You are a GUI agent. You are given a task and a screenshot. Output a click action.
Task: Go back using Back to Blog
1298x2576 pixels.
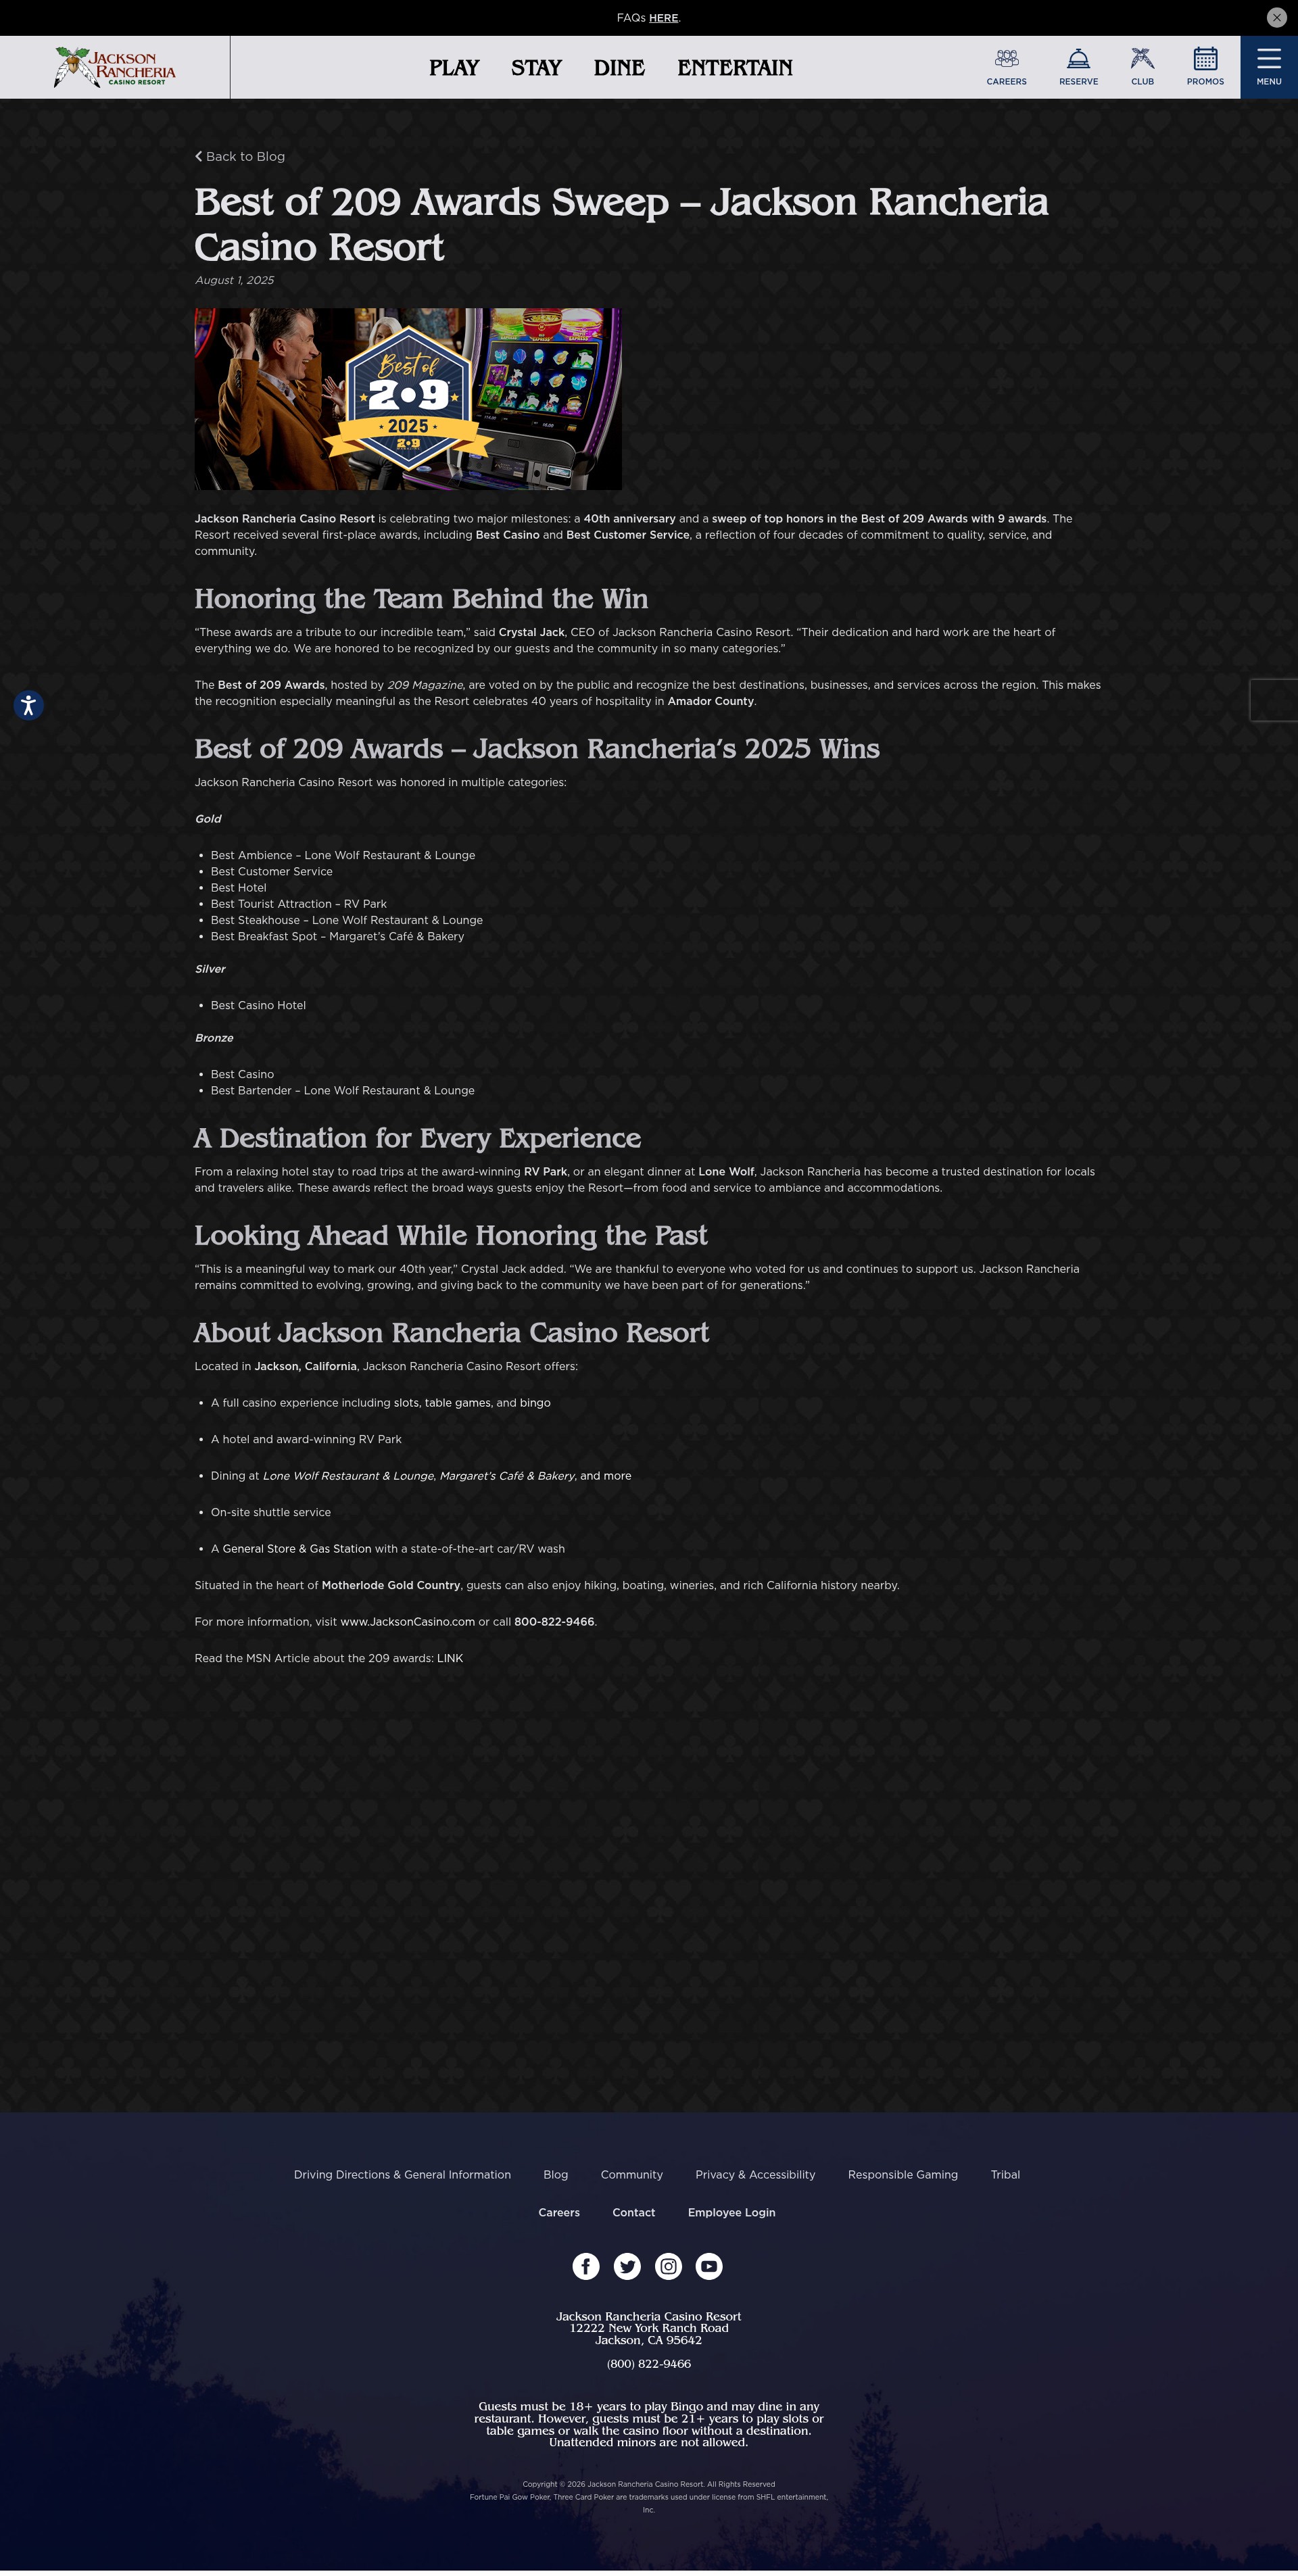(240, 156)
